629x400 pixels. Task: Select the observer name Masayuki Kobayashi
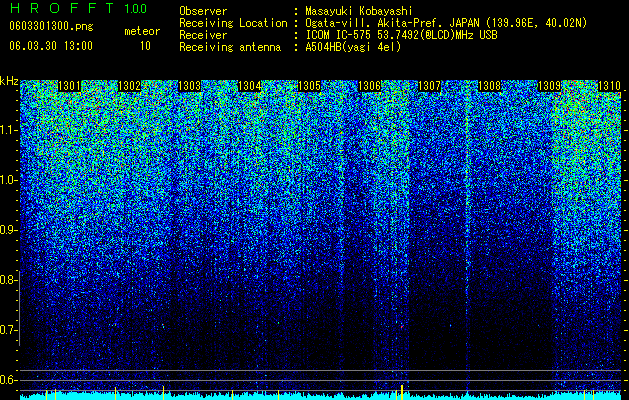359,11
